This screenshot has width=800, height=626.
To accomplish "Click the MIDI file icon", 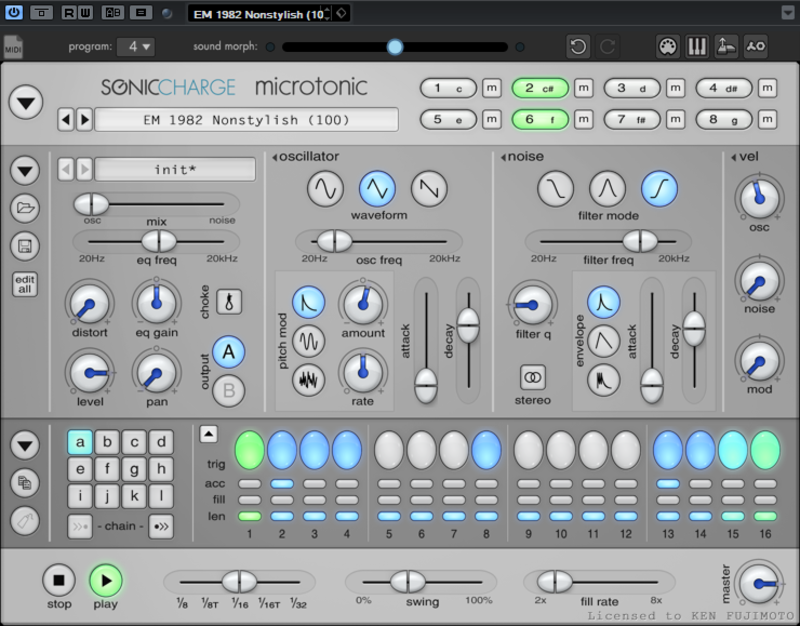I will click(13, 47).
